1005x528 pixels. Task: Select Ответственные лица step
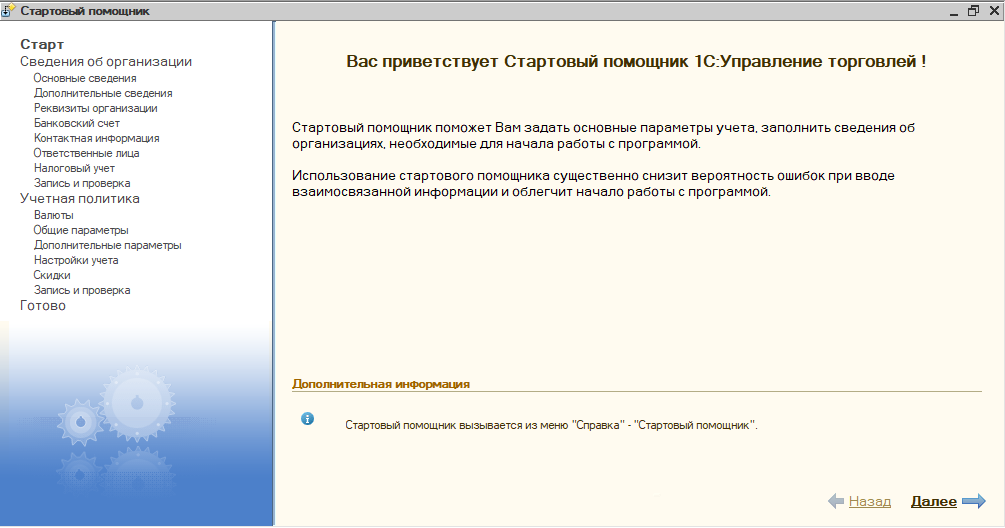pos(86,153)
